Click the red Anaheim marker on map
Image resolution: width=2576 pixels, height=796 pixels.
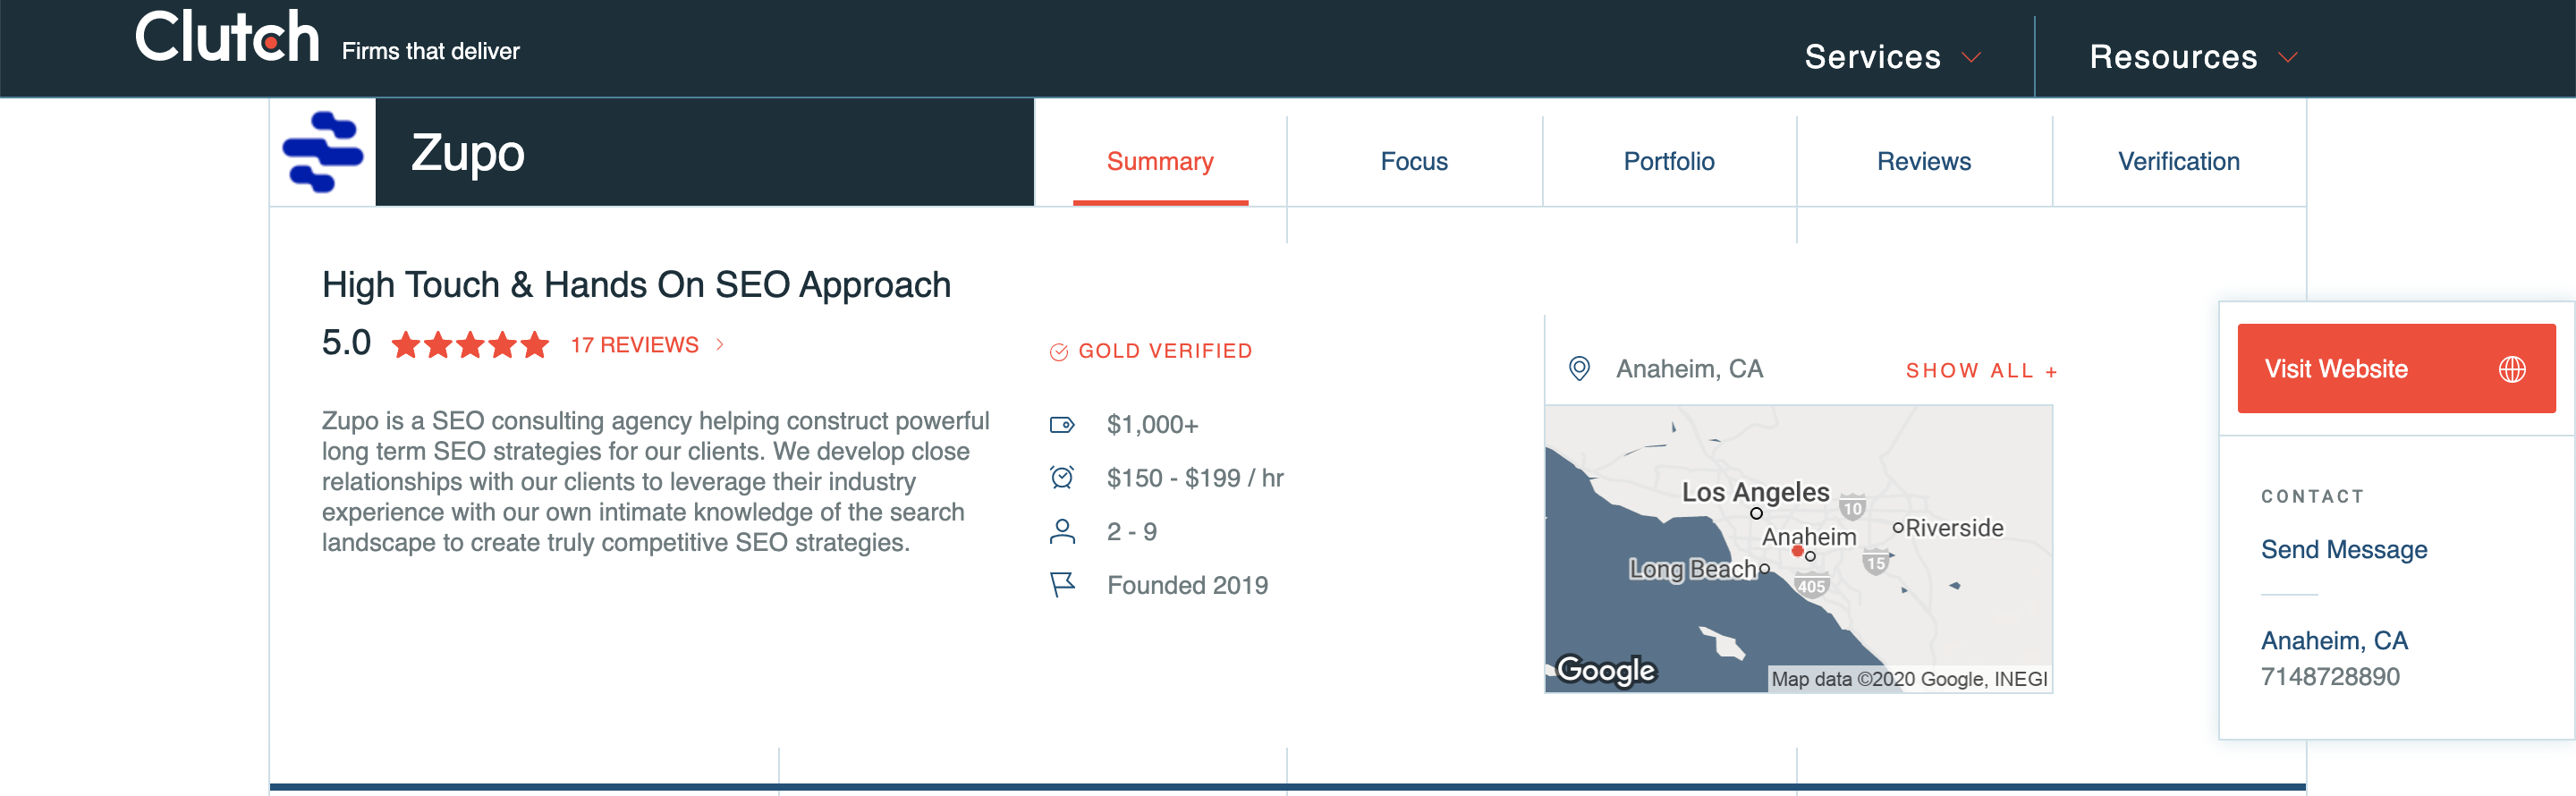(x=1797, y=551)
